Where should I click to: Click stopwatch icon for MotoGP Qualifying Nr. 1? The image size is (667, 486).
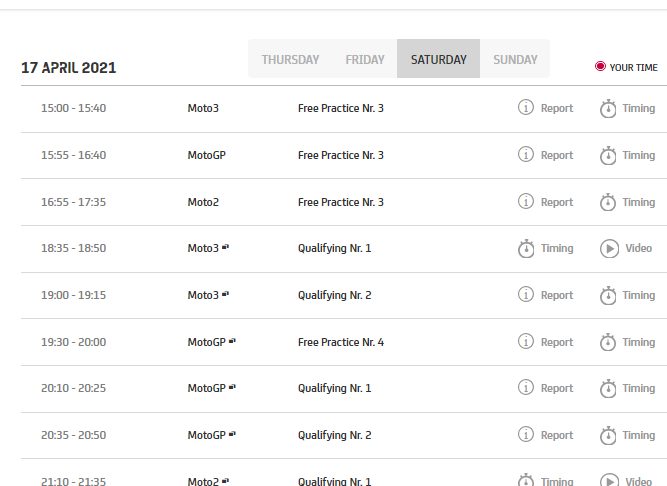(x=608, y=388)
